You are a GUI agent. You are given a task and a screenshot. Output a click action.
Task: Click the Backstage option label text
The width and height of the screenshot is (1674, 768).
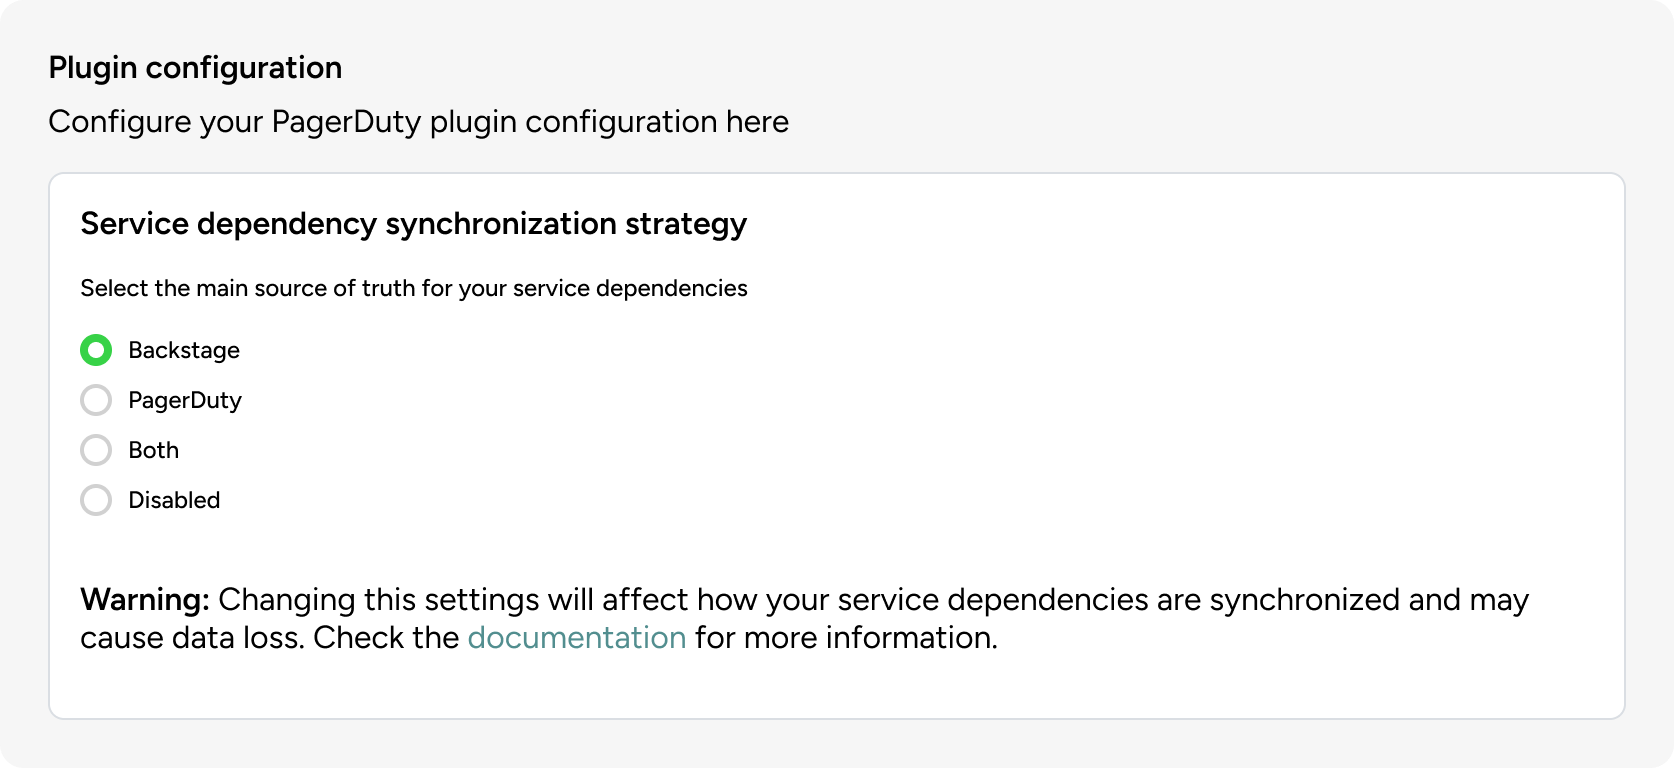[x=184, y=350]
